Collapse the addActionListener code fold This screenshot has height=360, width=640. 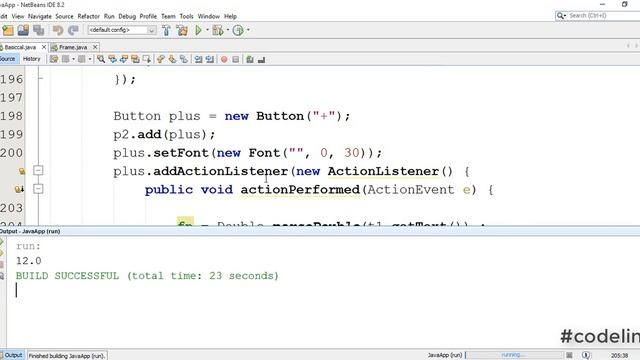(38, 170)
